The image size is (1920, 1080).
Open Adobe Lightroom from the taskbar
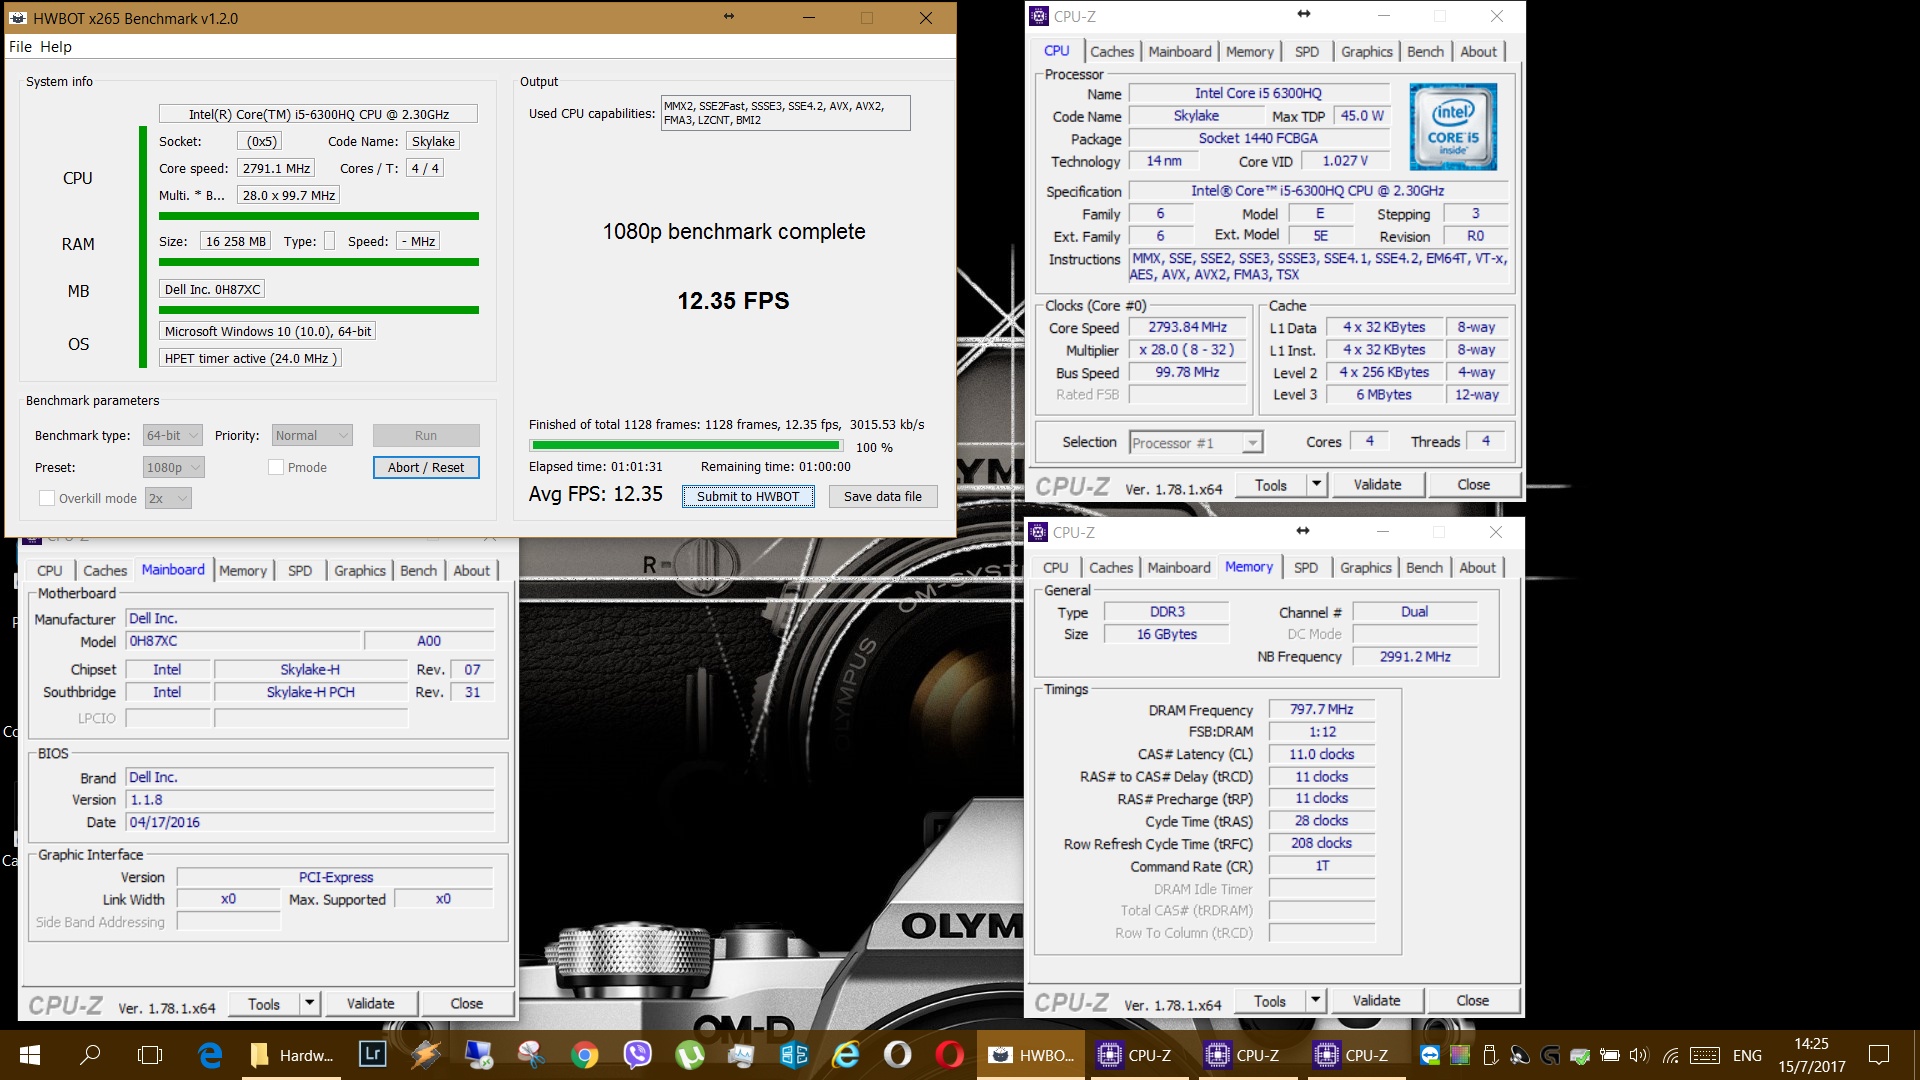coord(373,1054)
